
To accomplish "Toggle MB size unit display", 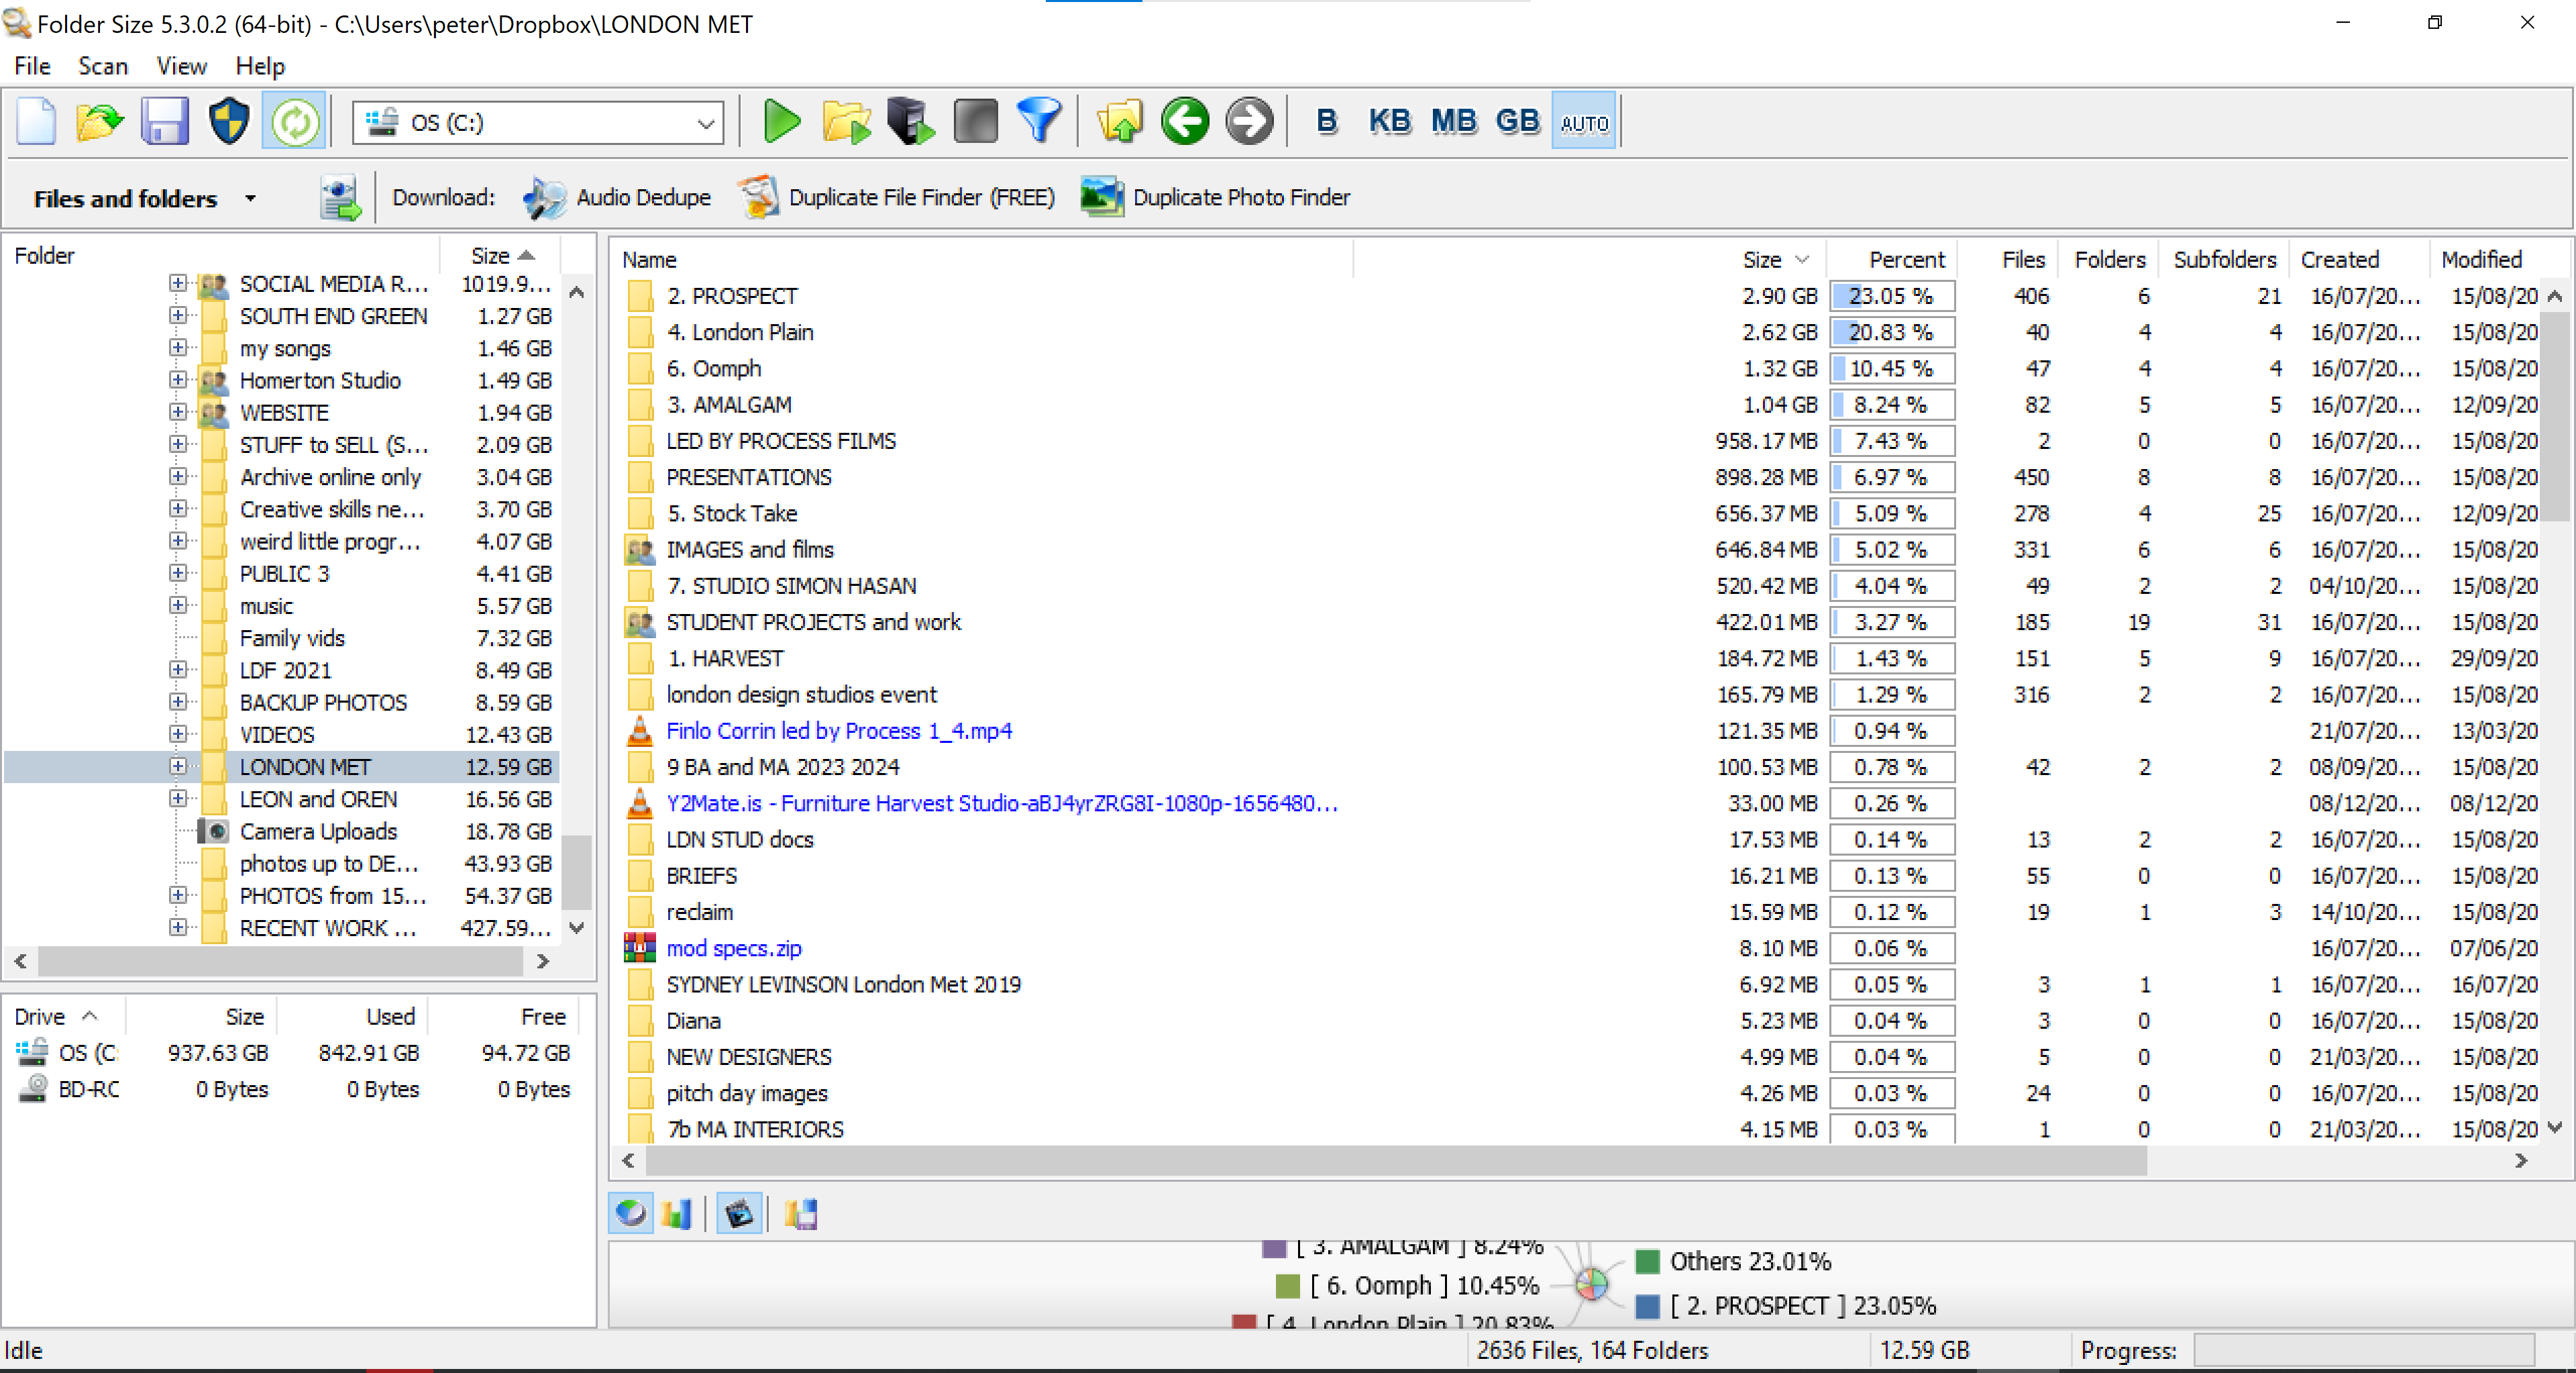I will [1452, 122].
